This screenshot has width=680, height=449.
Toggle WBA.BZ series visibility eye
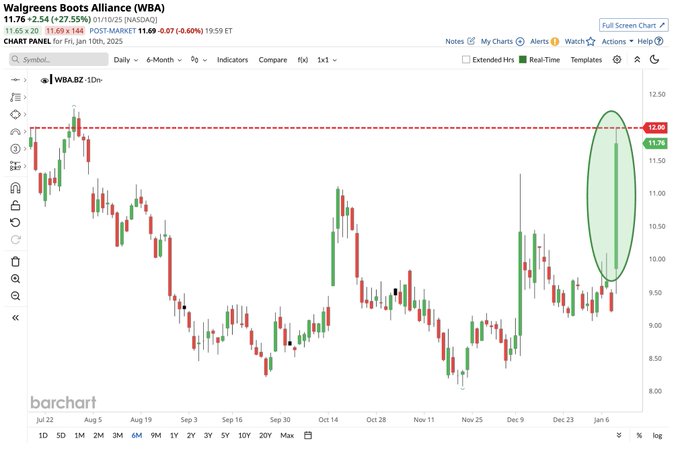point(44,80)
